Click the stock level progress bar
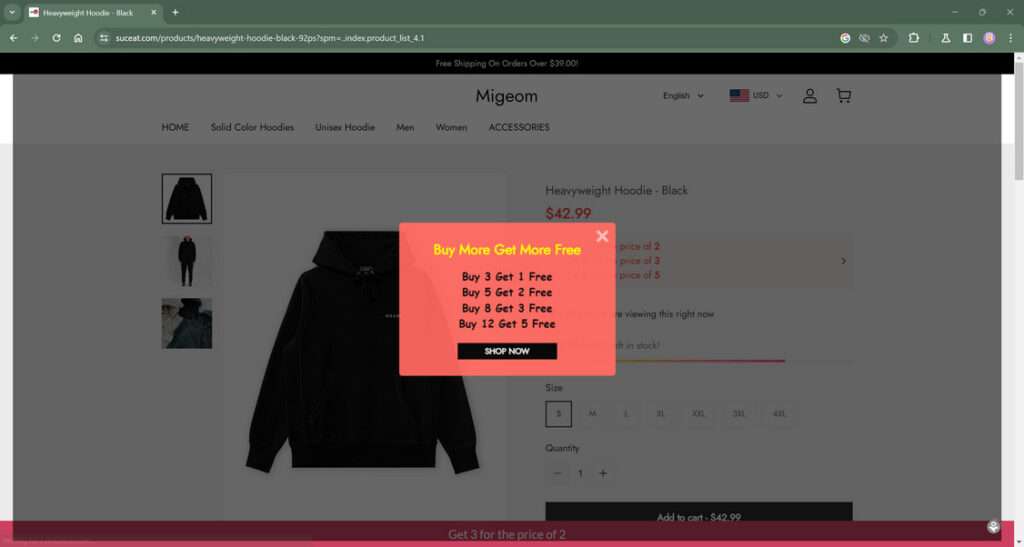1024x547 pixels. click(699, 360)
